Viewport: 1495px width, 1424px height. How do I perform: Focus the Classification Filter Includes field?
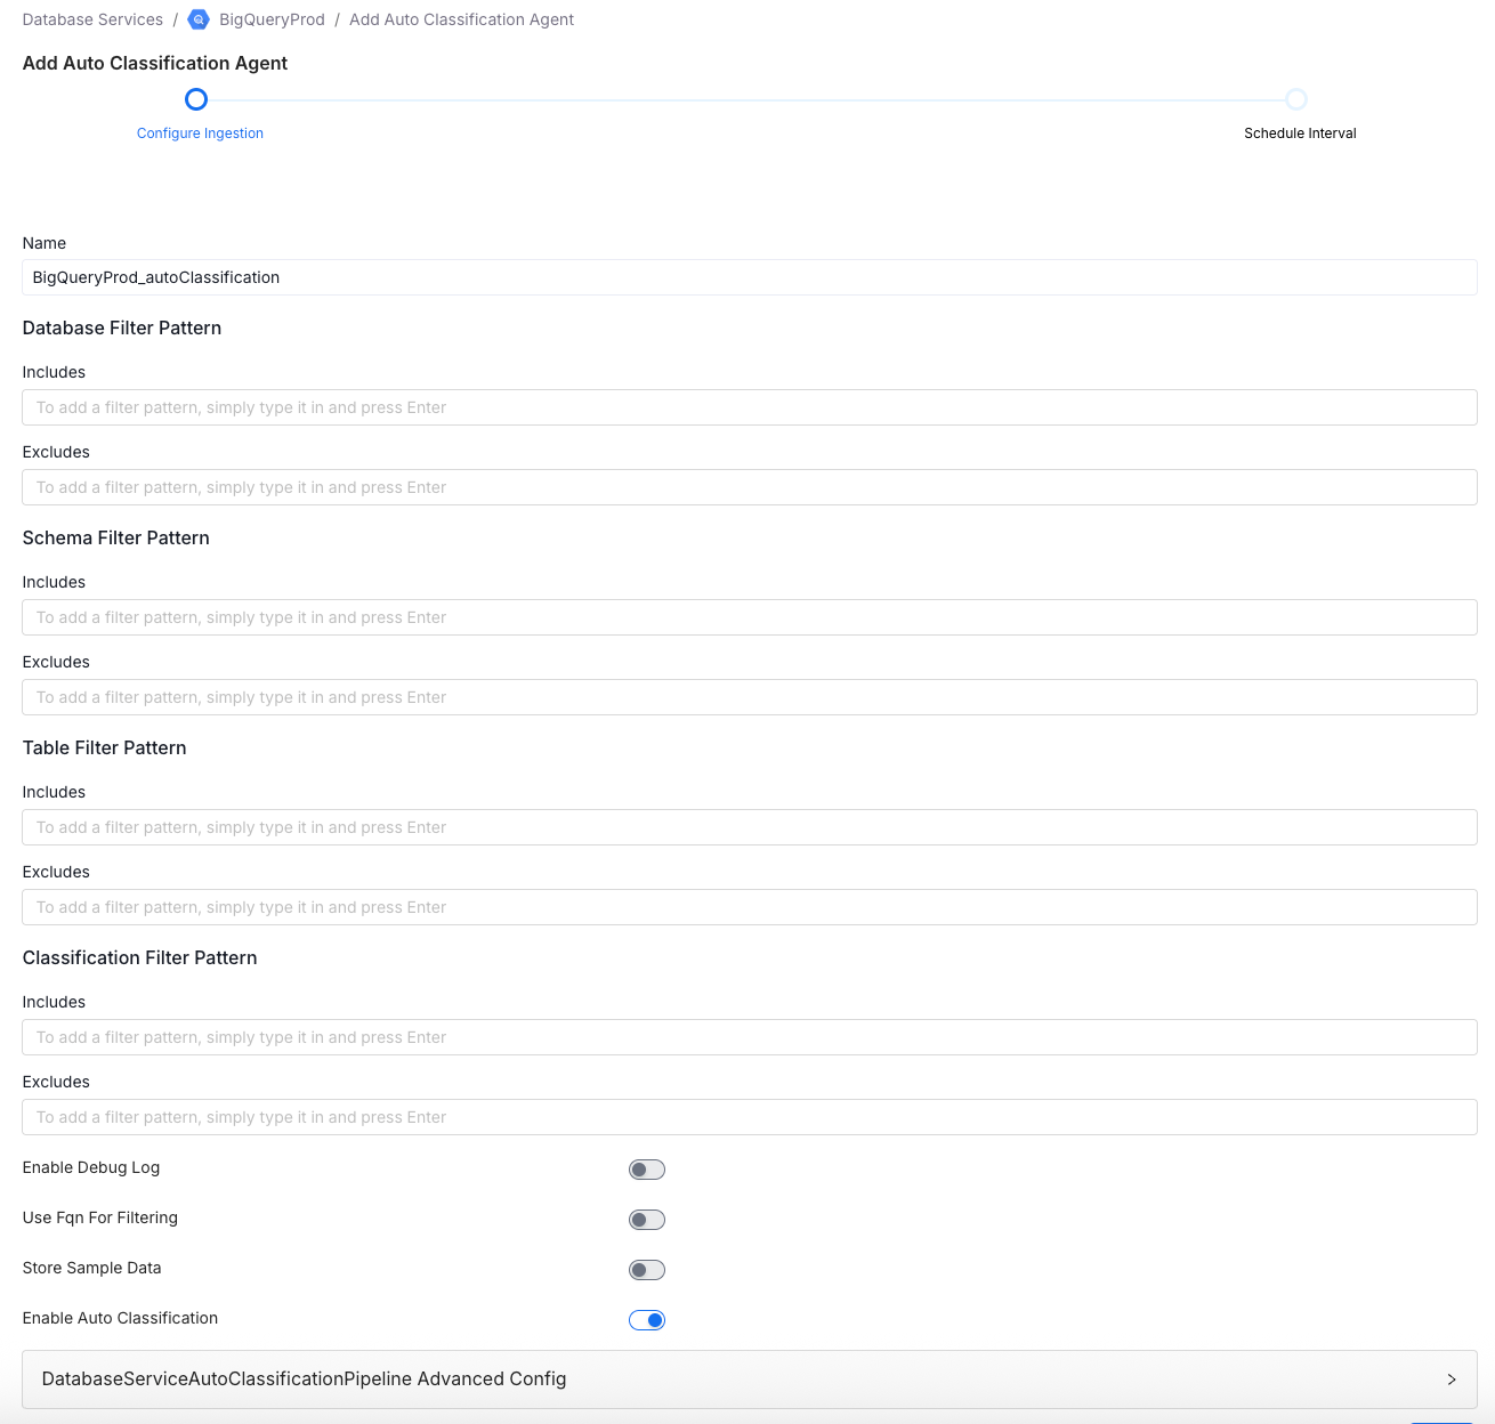point(749,1037)
